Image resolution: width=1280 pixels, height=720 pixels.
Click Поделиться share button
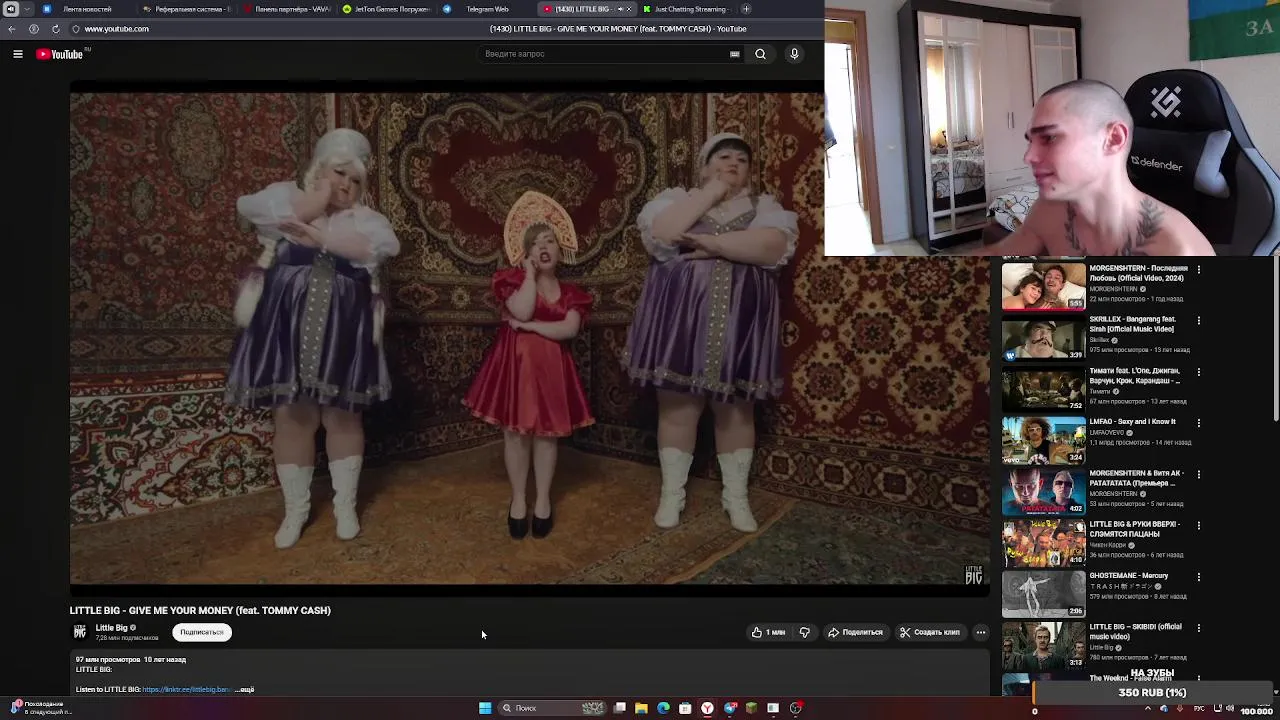click(855, 632)
